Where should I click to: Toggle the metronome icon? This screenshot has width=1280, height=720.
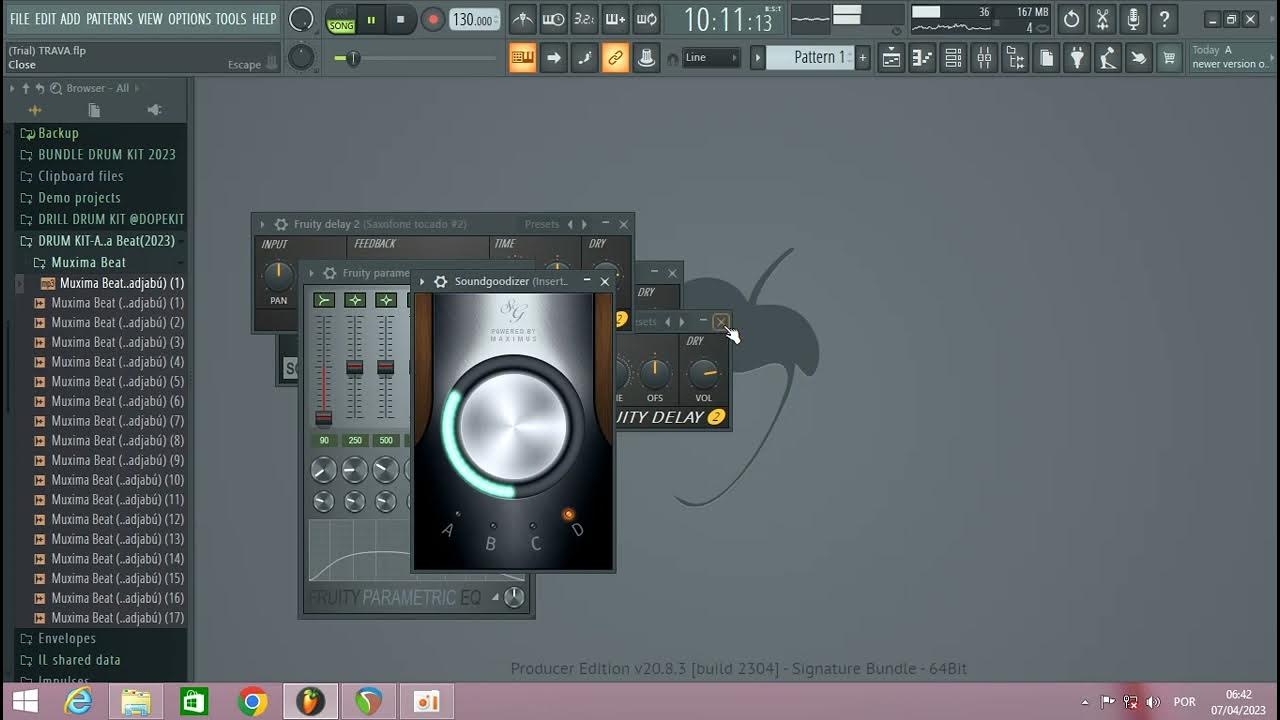coord(522,19)
